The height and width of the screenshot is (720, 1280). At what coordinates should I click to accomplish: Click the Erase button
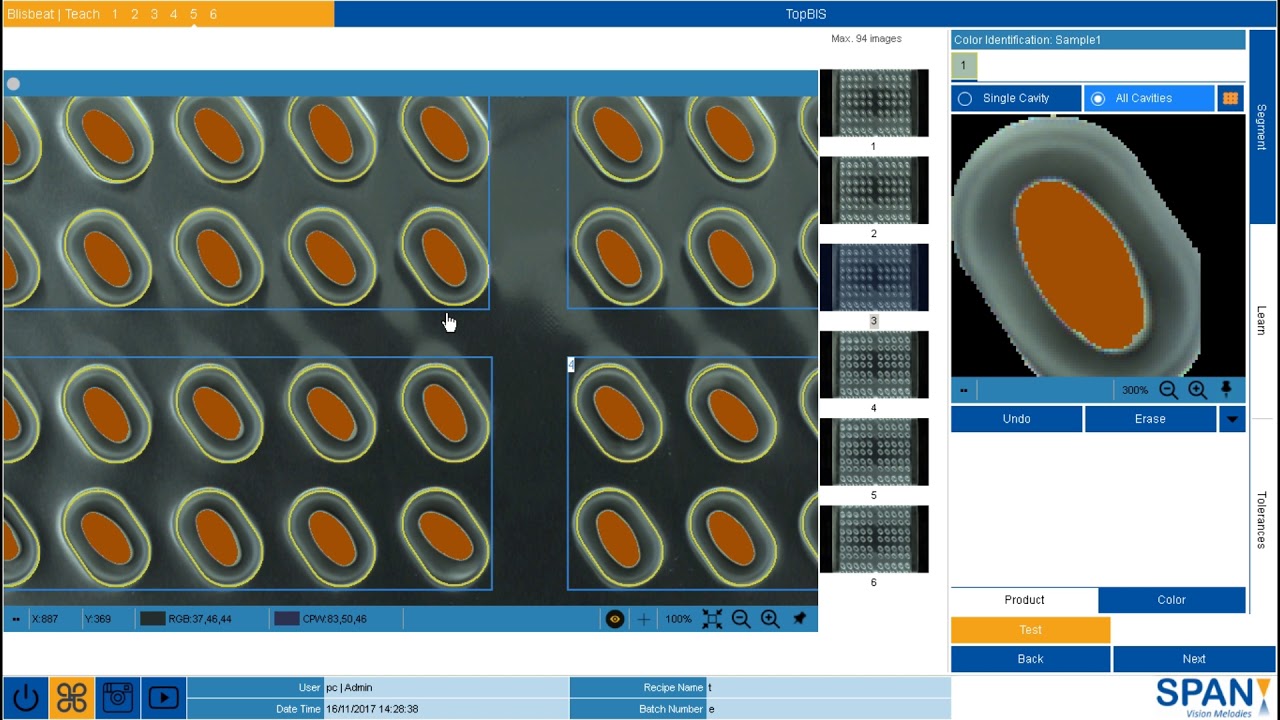point(1150,419)
